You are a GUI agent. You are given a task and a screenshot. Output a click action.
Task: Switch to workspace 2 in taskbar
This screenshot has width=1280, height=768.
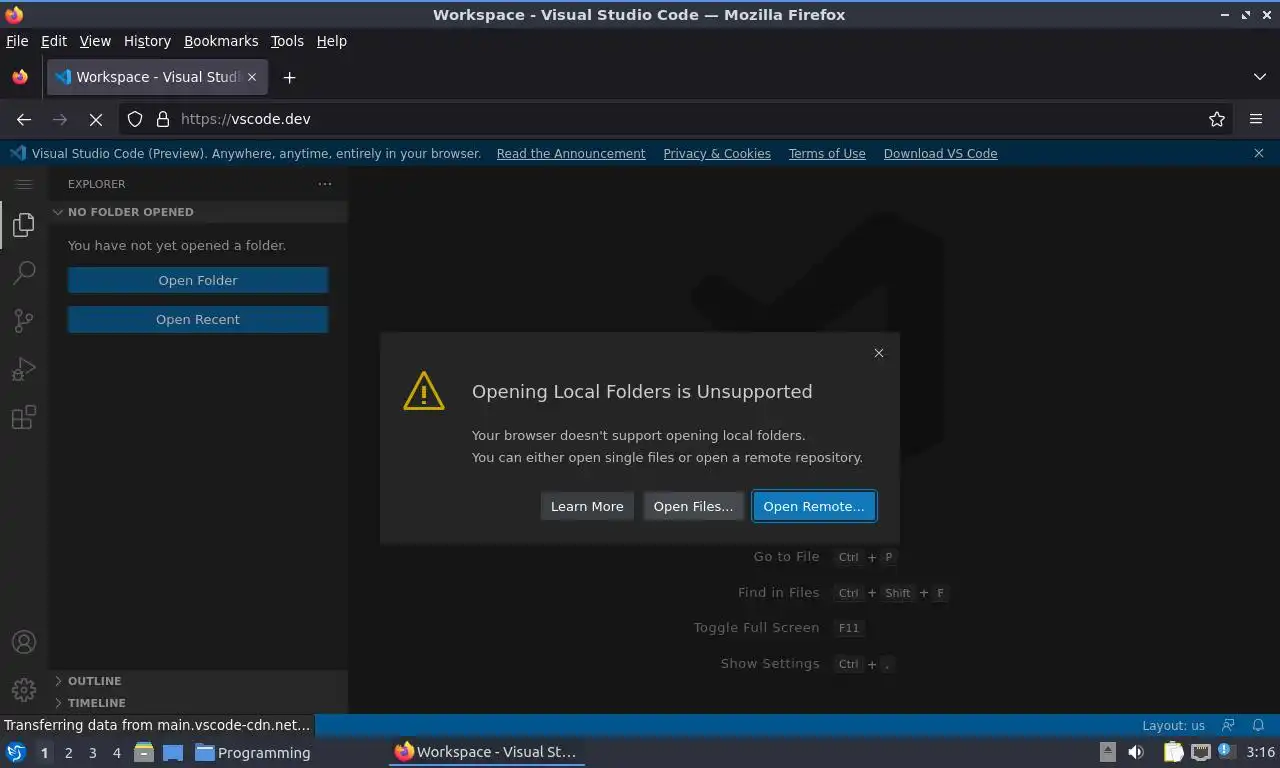(69, 753)
